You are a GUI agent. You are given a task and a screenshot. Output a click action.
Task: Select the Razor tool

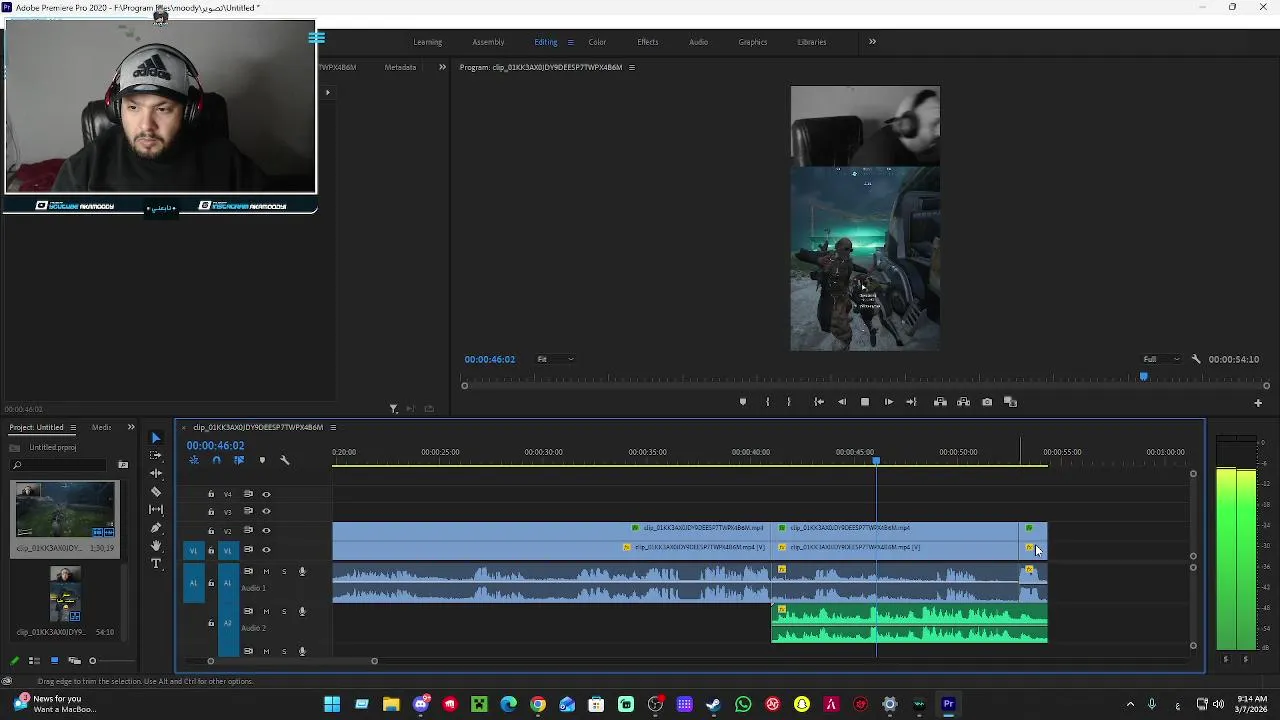(x=155, y=491)
